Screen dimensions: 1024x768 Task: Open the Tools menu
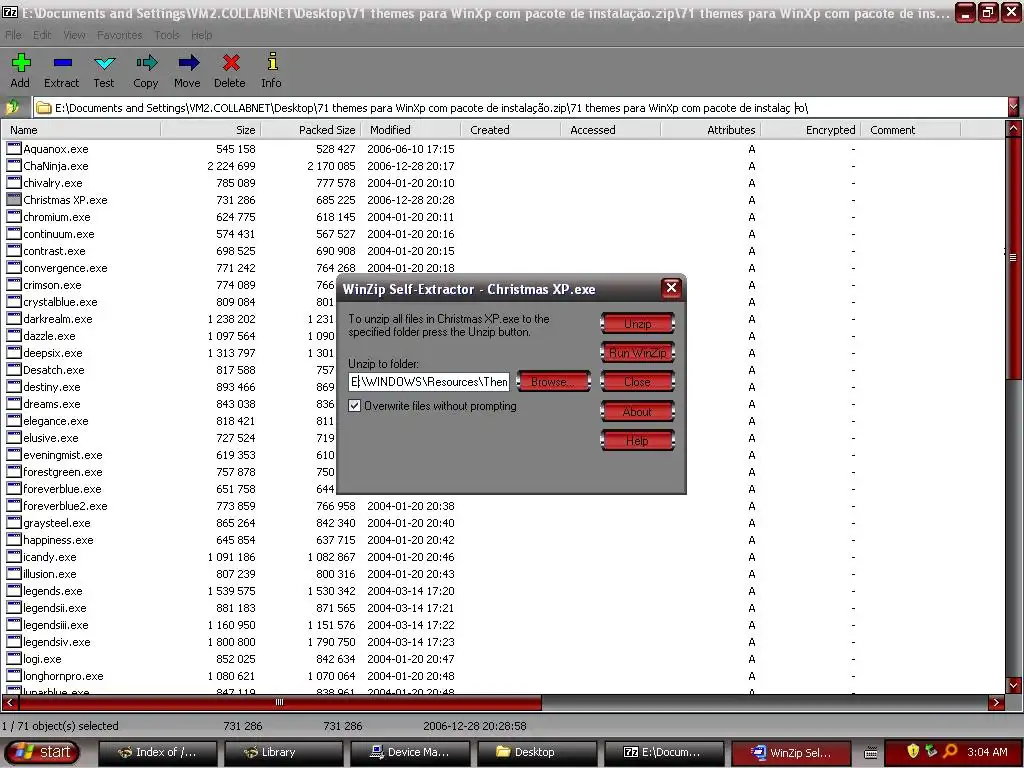(167, 35)
